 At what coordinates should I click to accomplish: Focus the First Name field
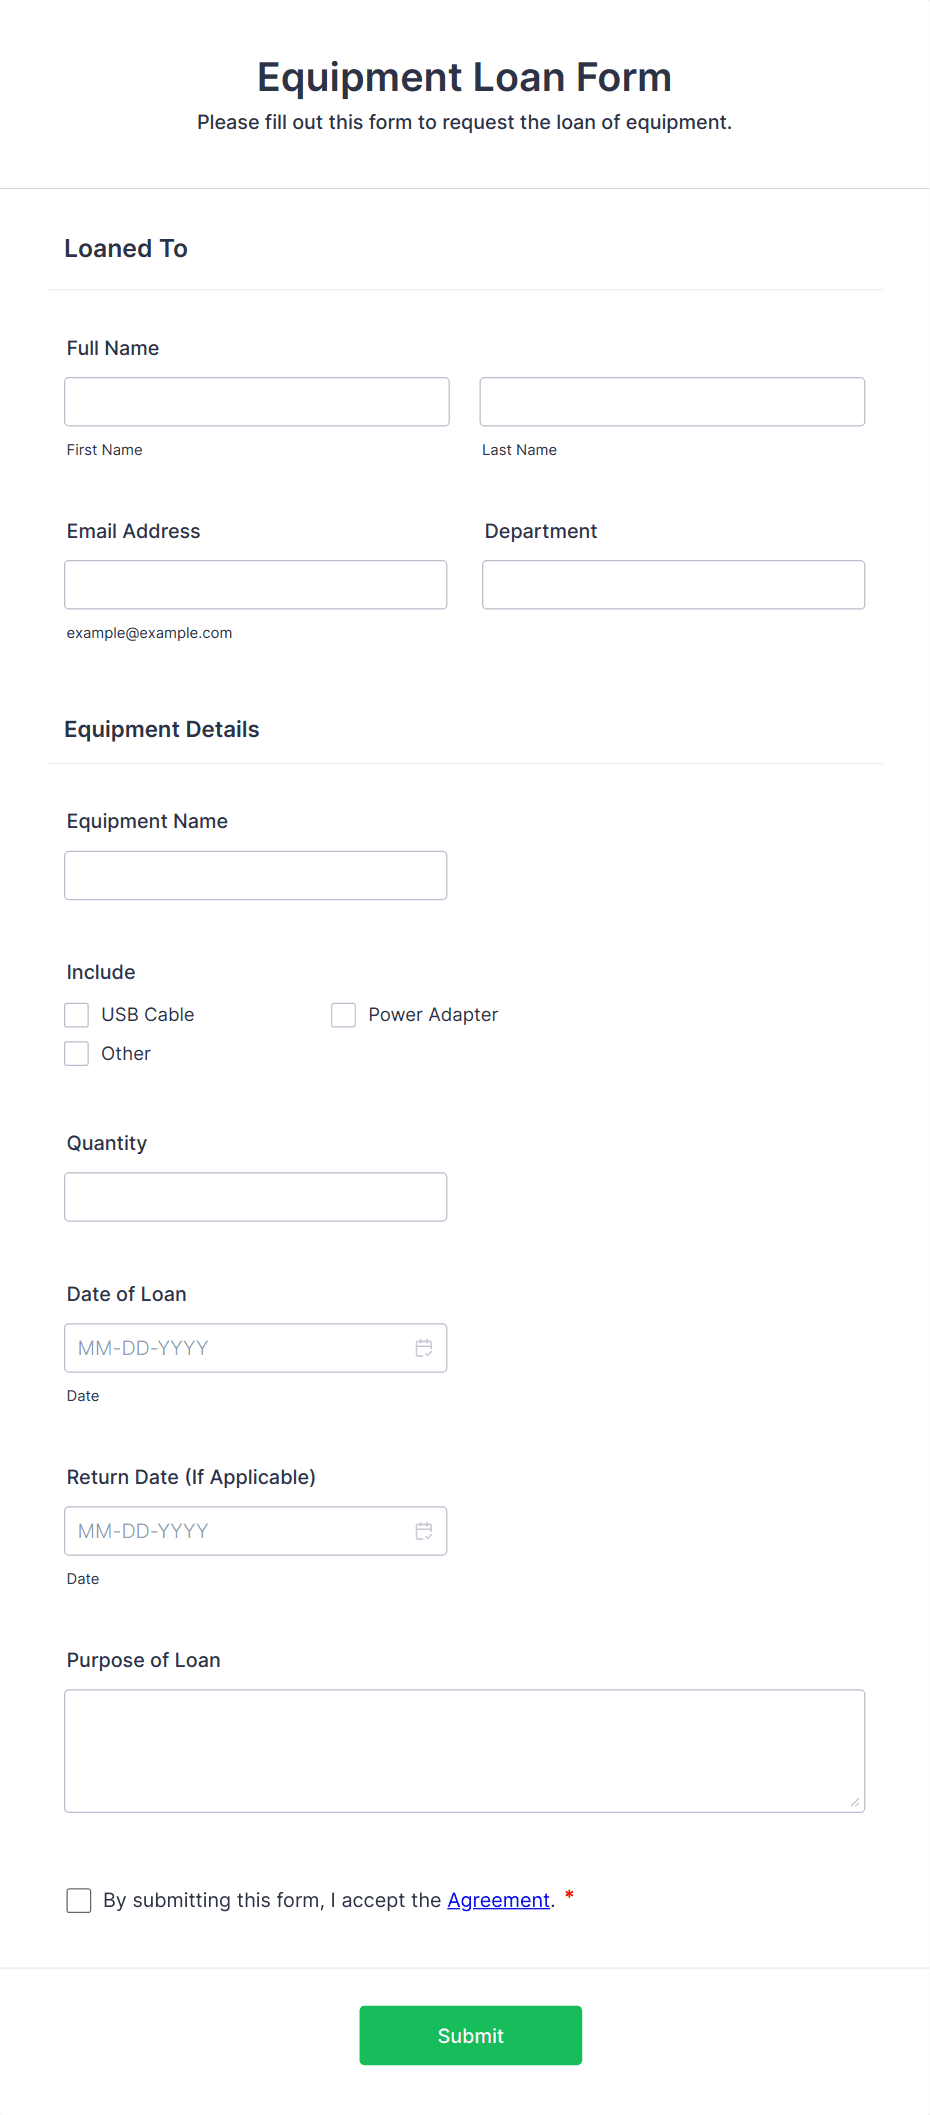[257, 402]
